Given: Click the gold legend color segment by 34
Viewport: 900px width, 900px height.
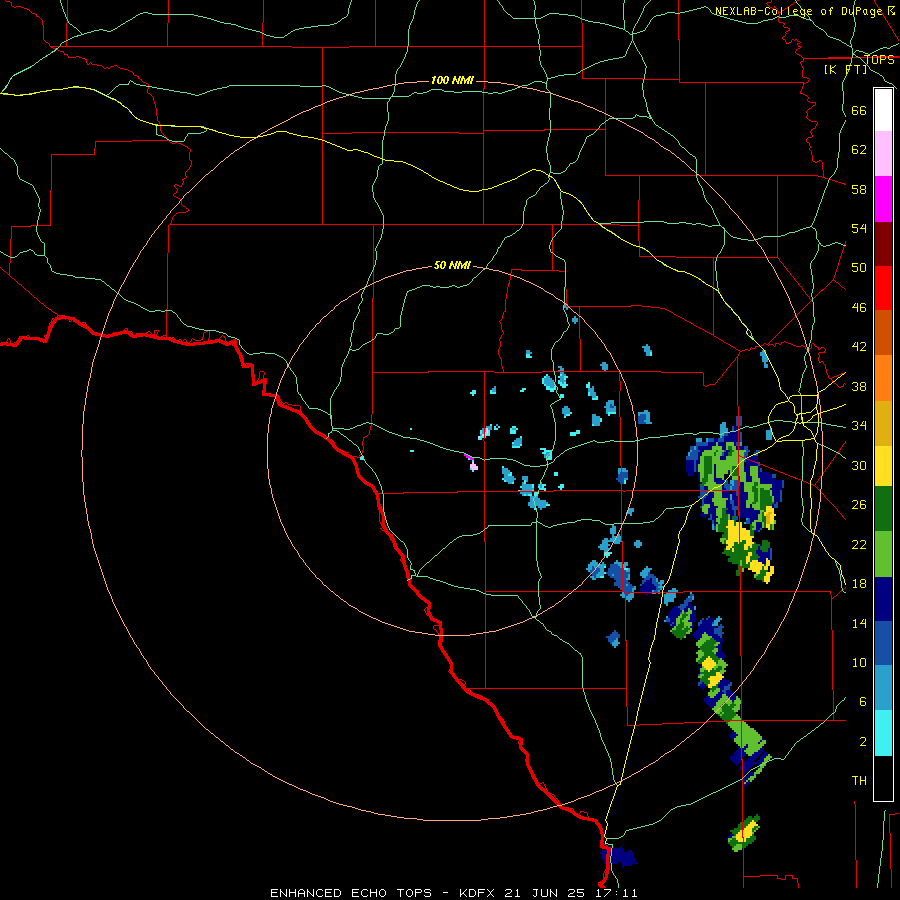Looking at the screenshot, I should [883, 422].
